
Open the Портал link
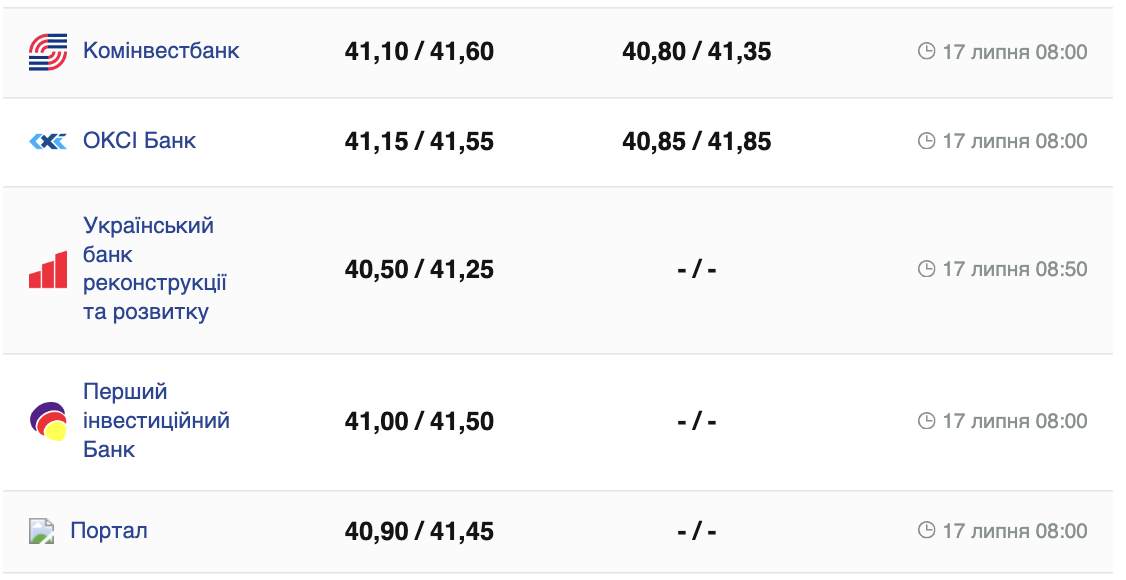(109, 530)
